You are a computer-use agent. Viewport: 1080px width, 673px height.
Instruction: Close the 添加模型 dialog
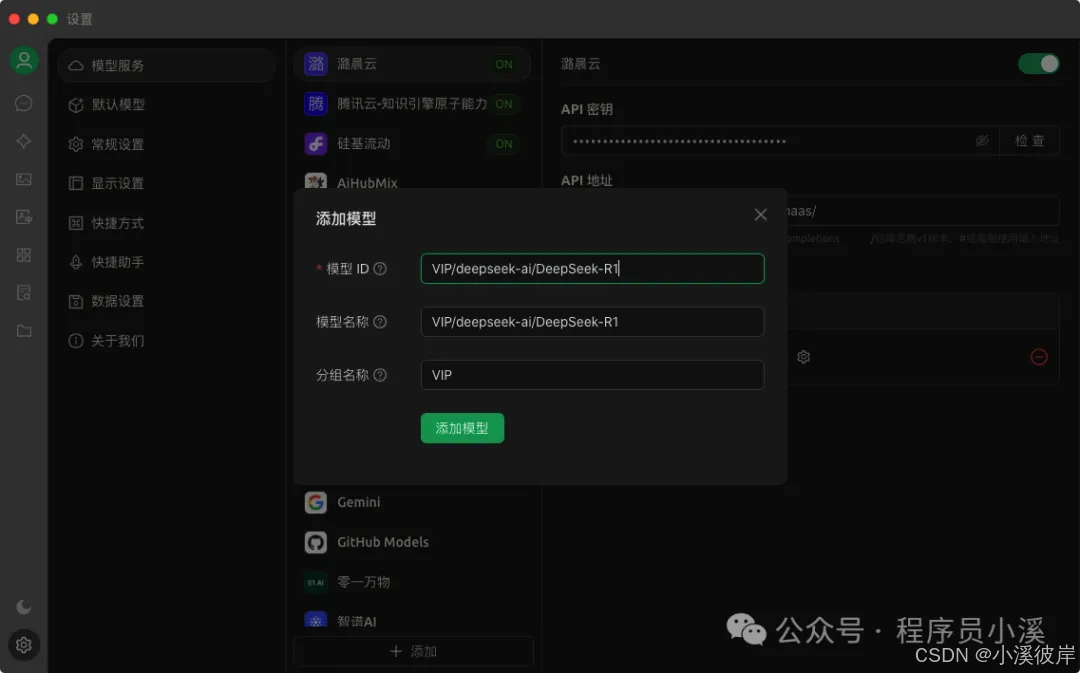click(x=760, y=215)
